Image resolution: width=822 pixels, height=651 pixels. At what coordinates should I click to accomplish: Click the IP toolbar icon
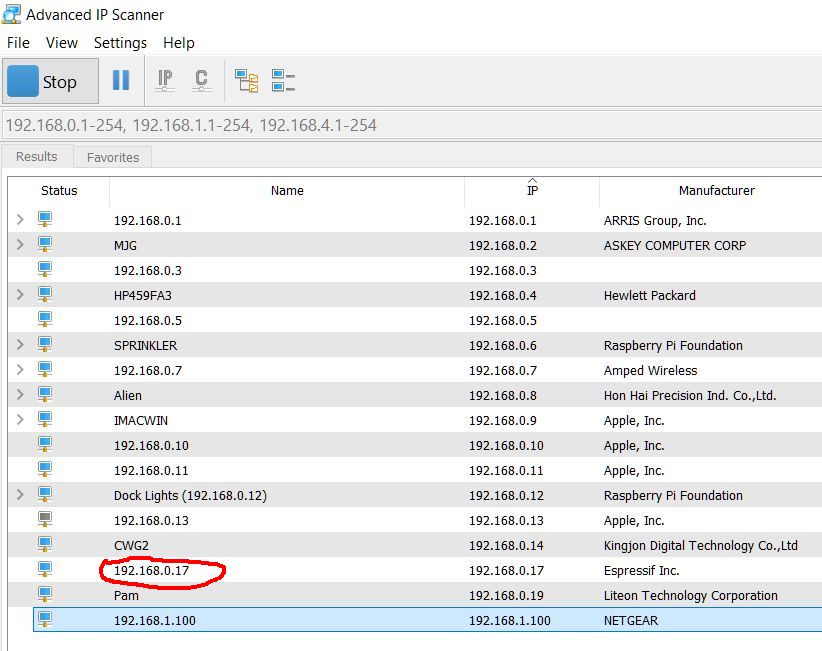click(x=165, y=80)
